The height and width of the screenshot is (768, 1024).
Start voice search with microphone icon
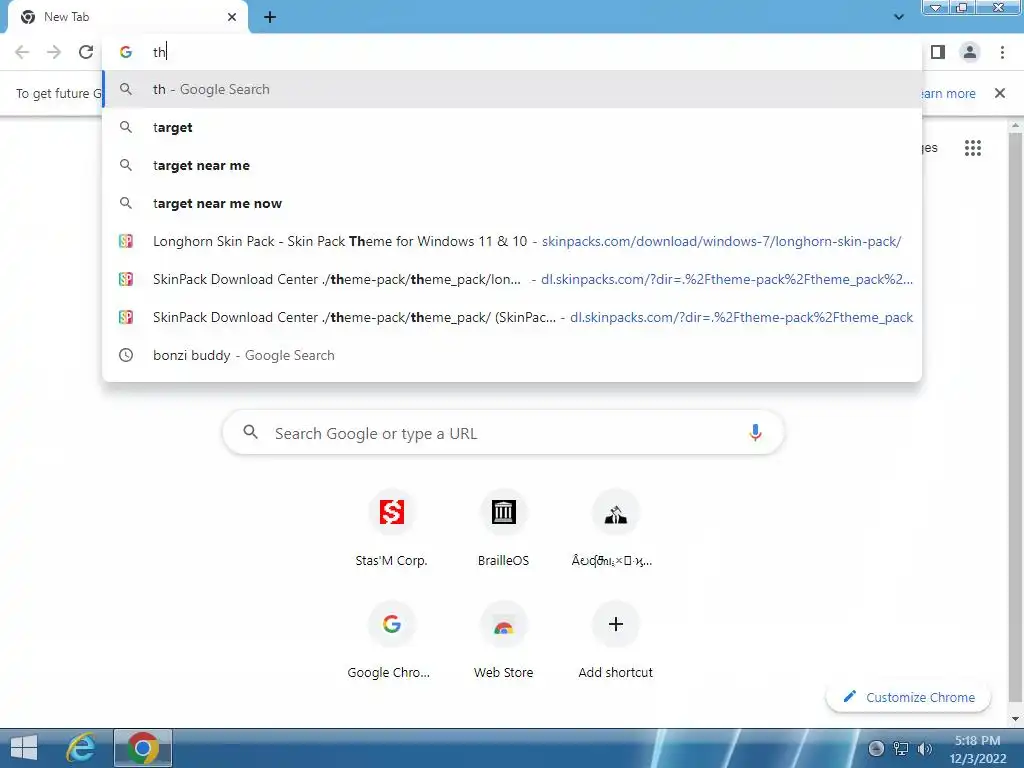755,432
